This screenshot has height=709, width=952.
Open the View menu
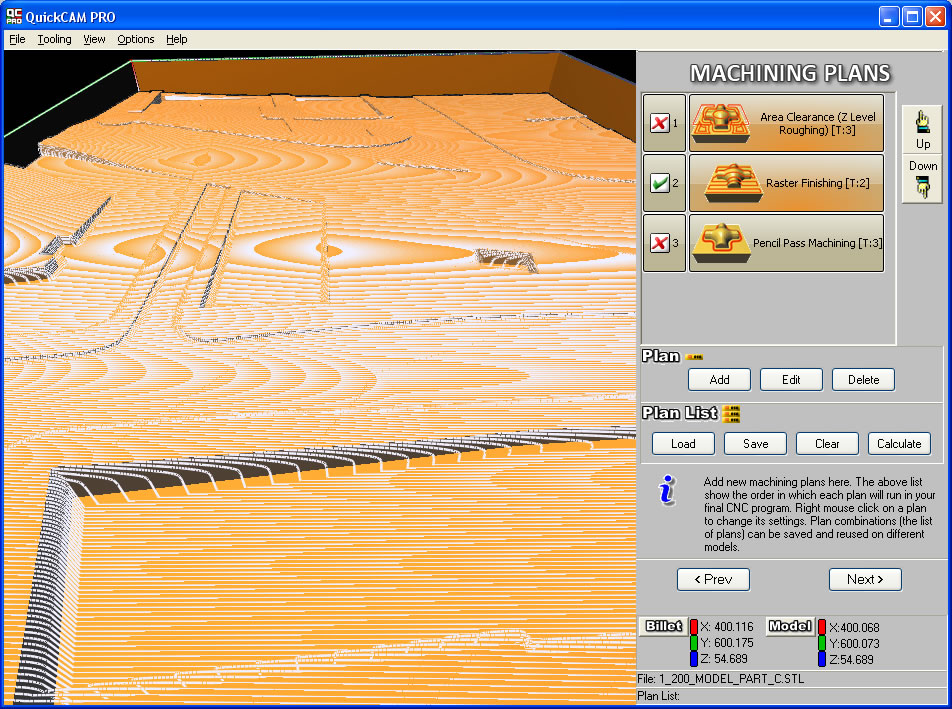pyautogui.click(x=94, y=39)
